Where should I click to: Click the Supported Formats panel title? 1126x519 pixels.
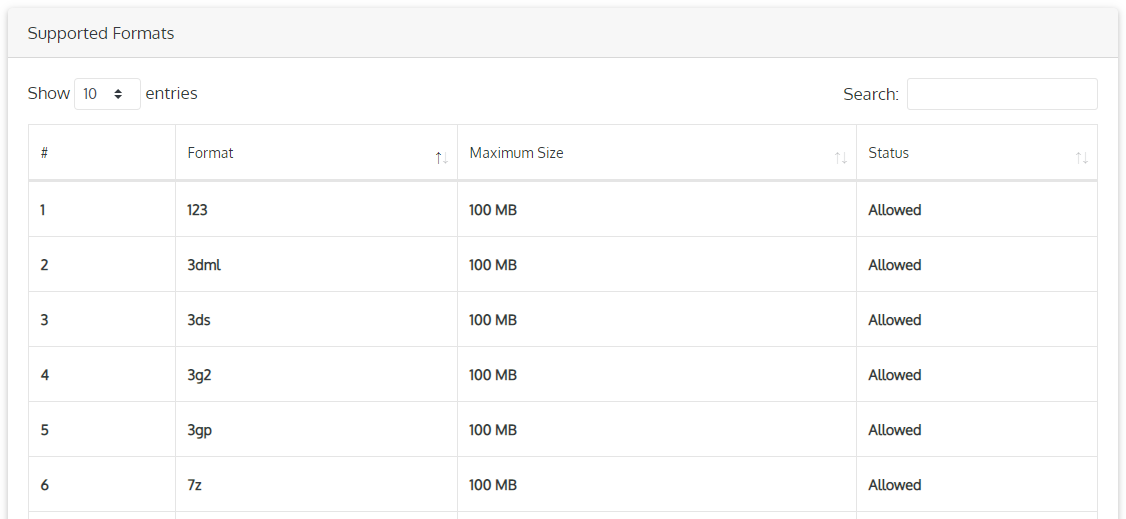pyautogui.click(x=101, y=33)
